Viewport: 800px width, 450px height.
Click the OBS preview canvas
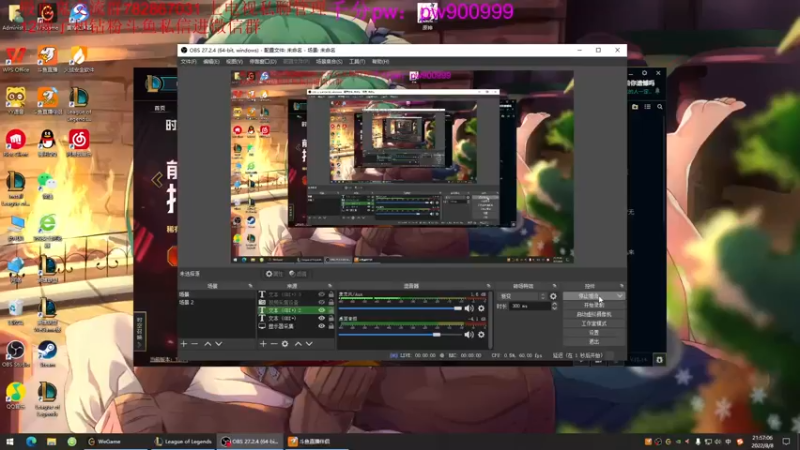click(402, 167)
